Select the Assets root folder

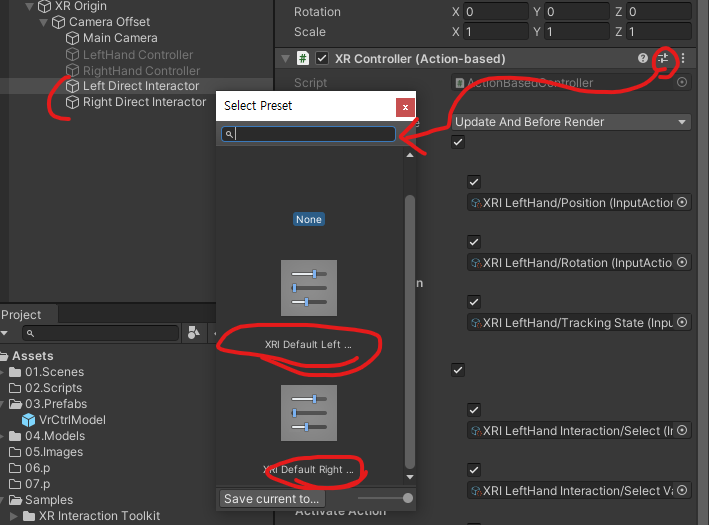(x=27, y=356)
